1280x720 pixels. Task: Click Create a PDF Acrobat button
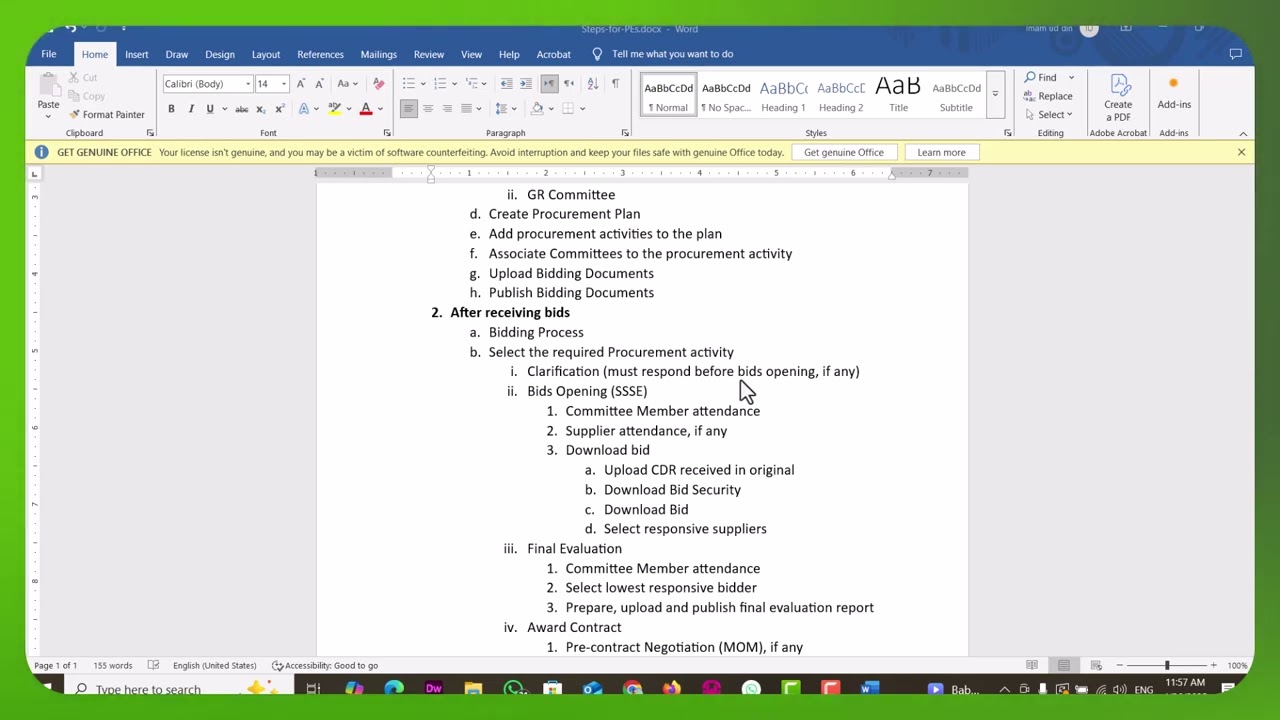tap(1118, 98)
